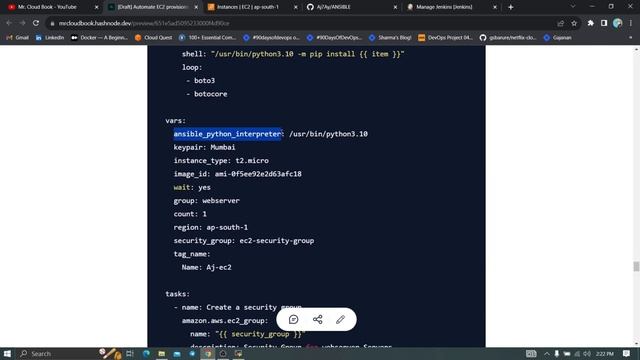
Task: Open the Chrome icon on the taskbar
Action: 208,353
